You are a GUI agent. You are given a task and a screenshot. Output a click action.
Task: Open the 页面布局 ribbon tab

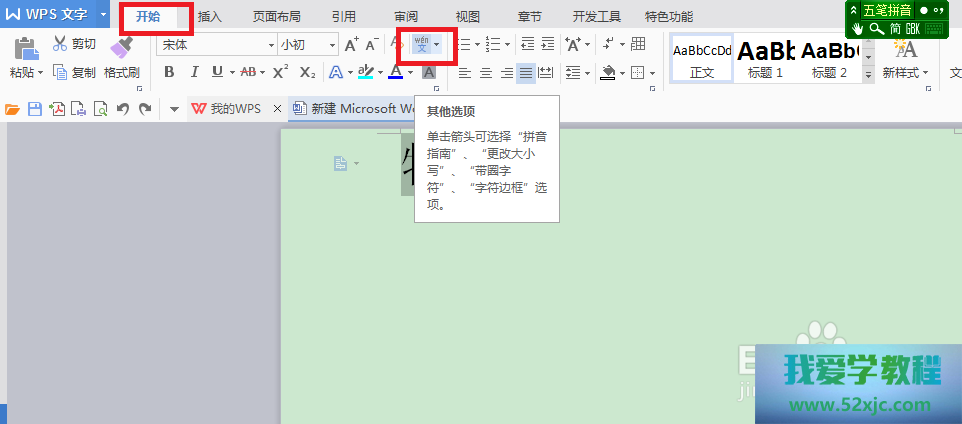click(x=276, y=17)
